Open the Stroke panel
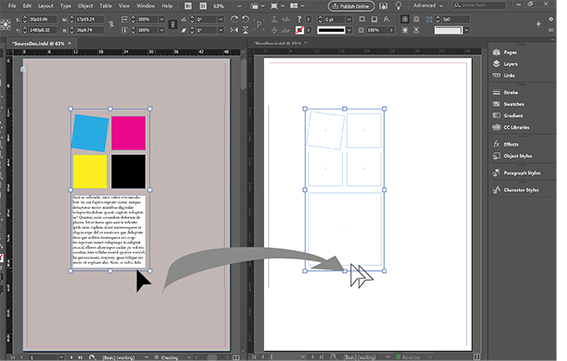This screenshot has height=361, width=567. 505,93
